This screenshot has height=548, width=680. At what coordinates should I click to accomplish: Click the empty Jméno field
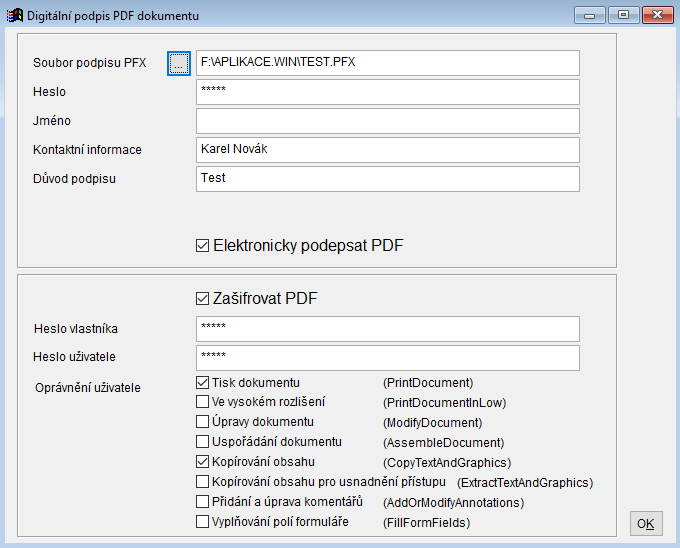tap(388, 121)
